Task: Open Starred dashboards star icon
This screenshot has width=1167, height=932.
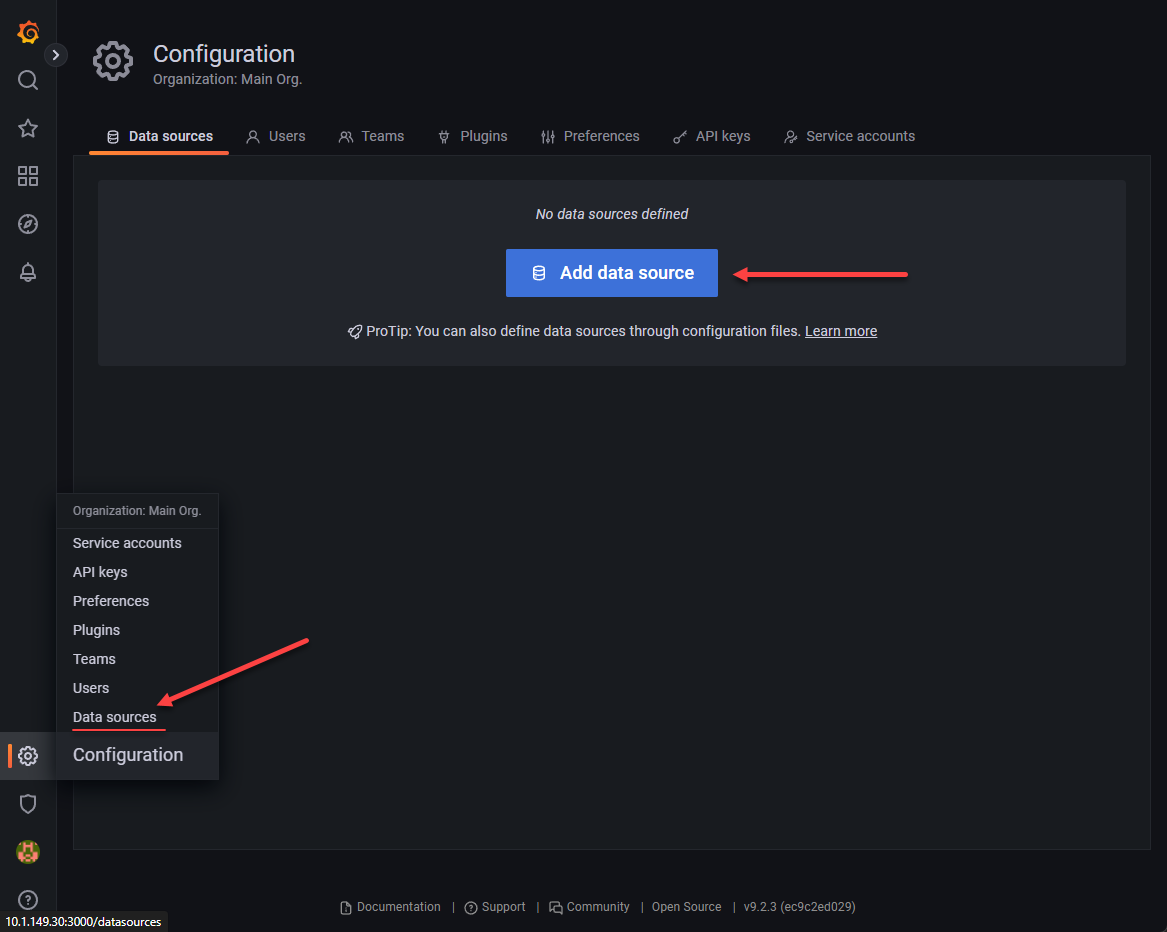Action: (28, 128)
